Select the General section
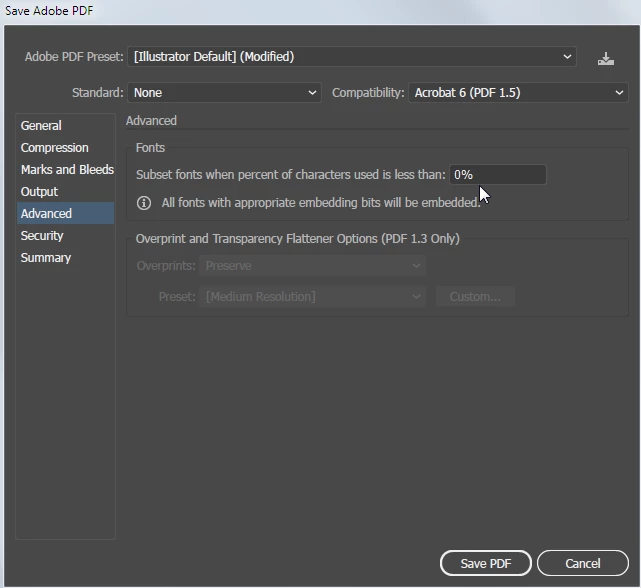Image resolution: width=641 pixels, height=588 pixels. click(x=65, y=126)
